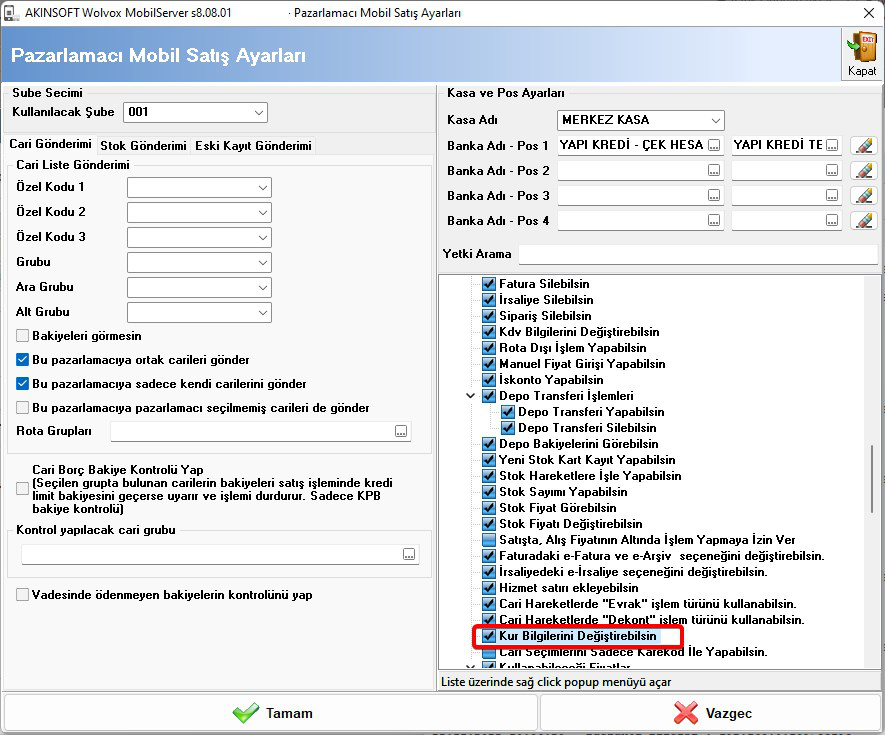Uncheck Fatura Silebilsin permission
The width and height of the screenshot is (885, 735).
pos(489,283)
